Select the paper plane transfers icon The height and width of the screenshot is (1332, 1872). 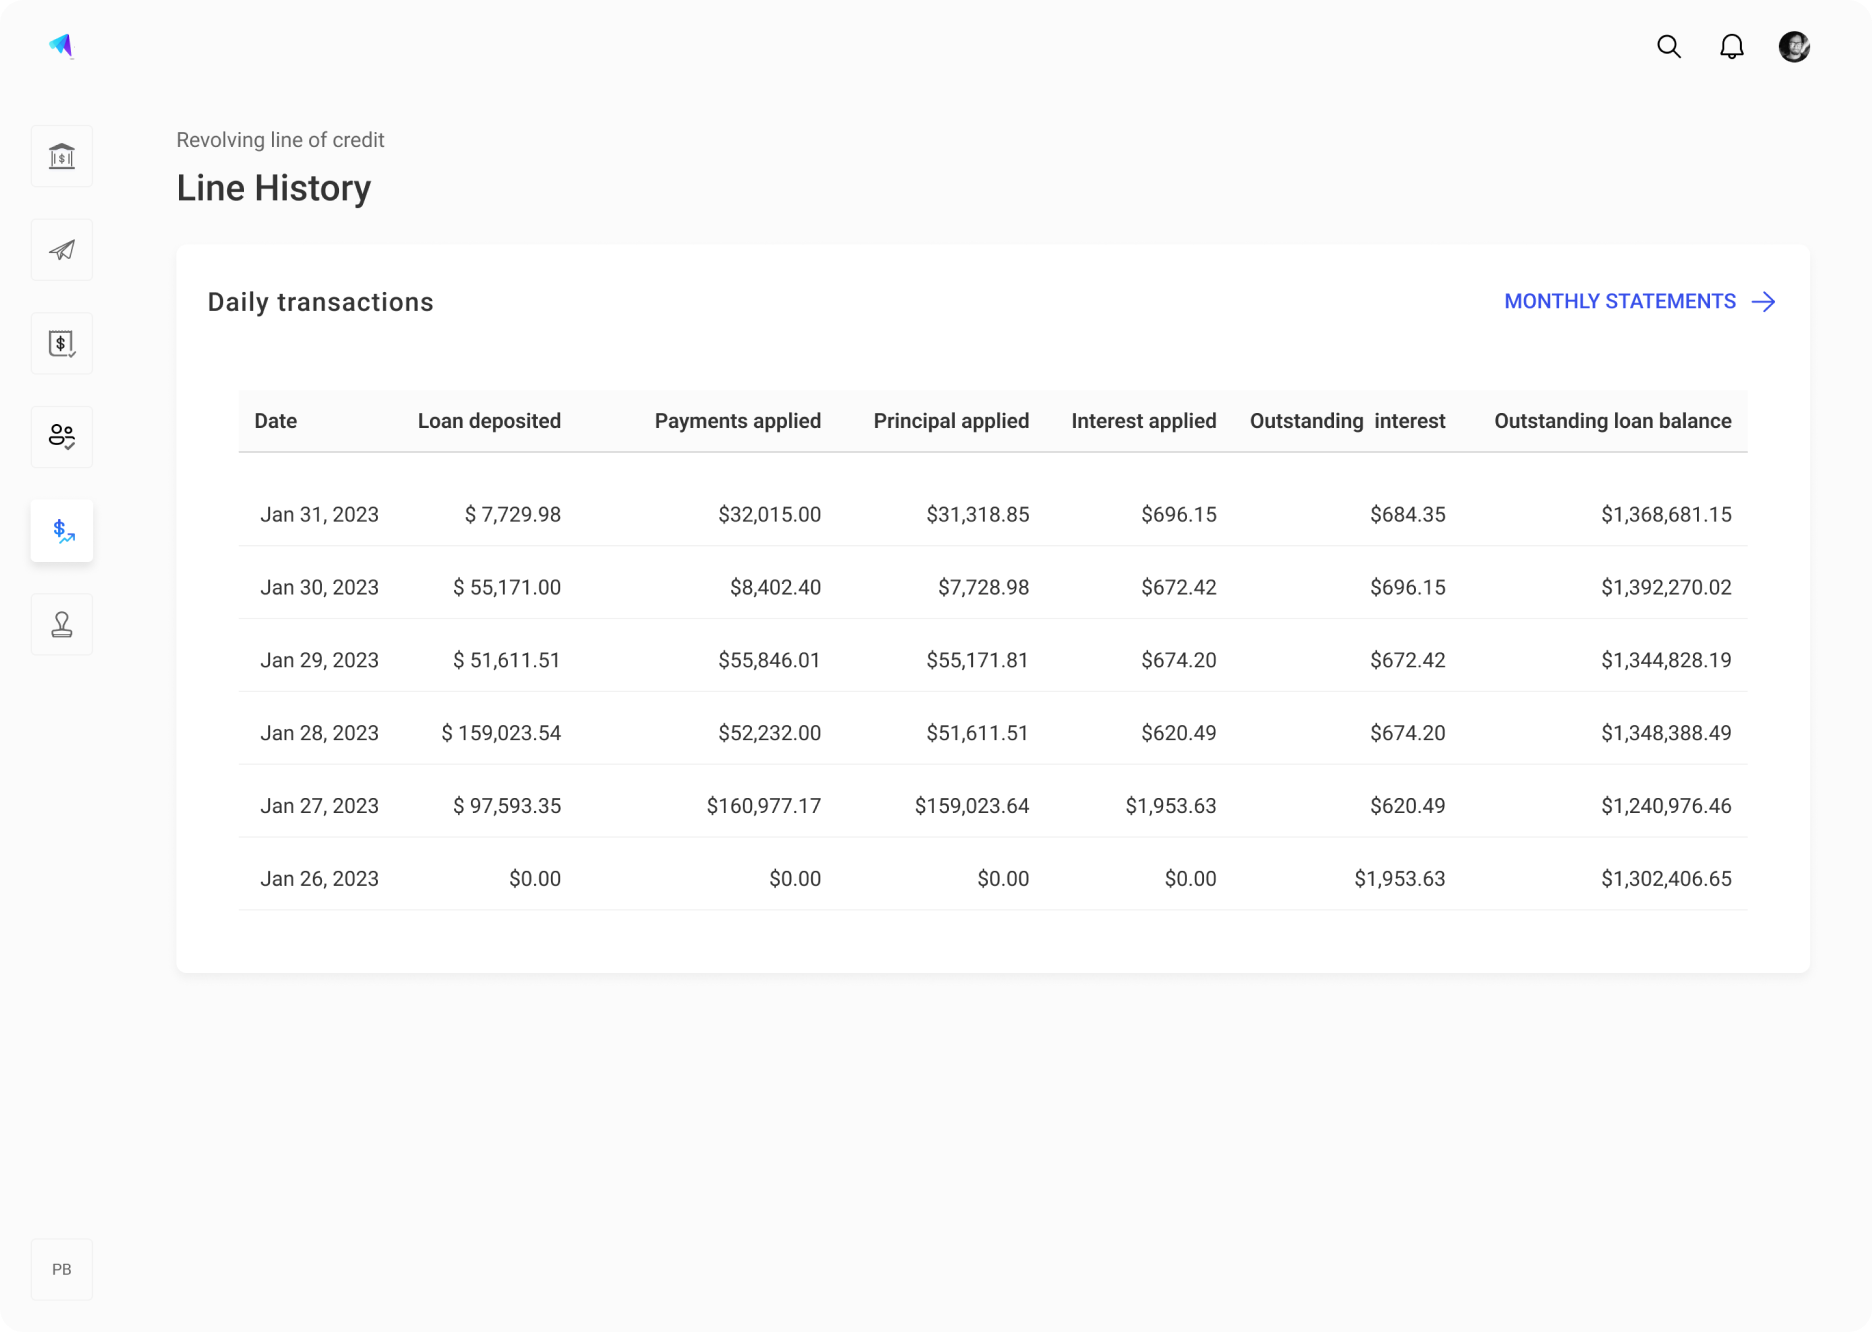pyautogui.click(x=61, y=250)
